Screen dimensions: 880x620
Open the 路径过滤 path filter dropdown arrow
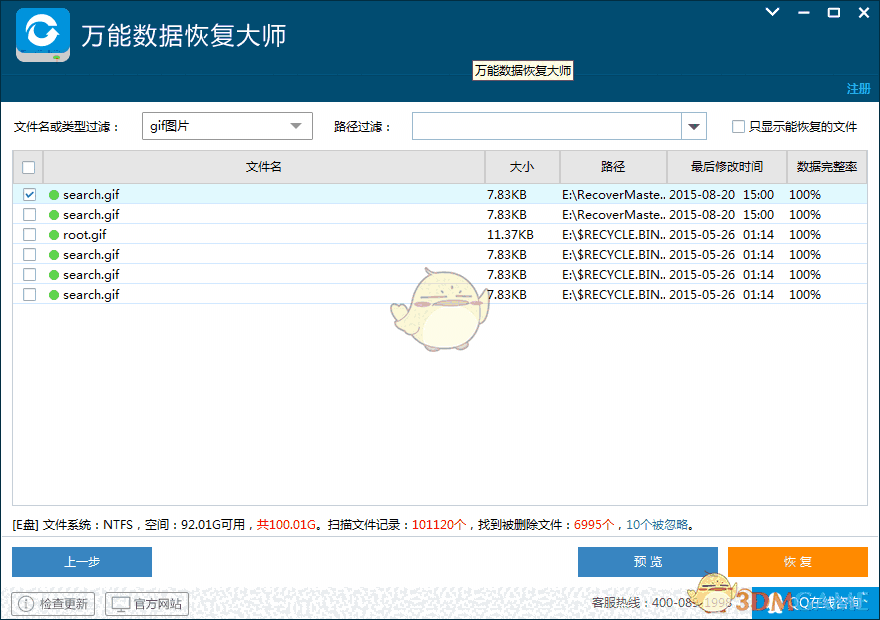click(693, 126)
